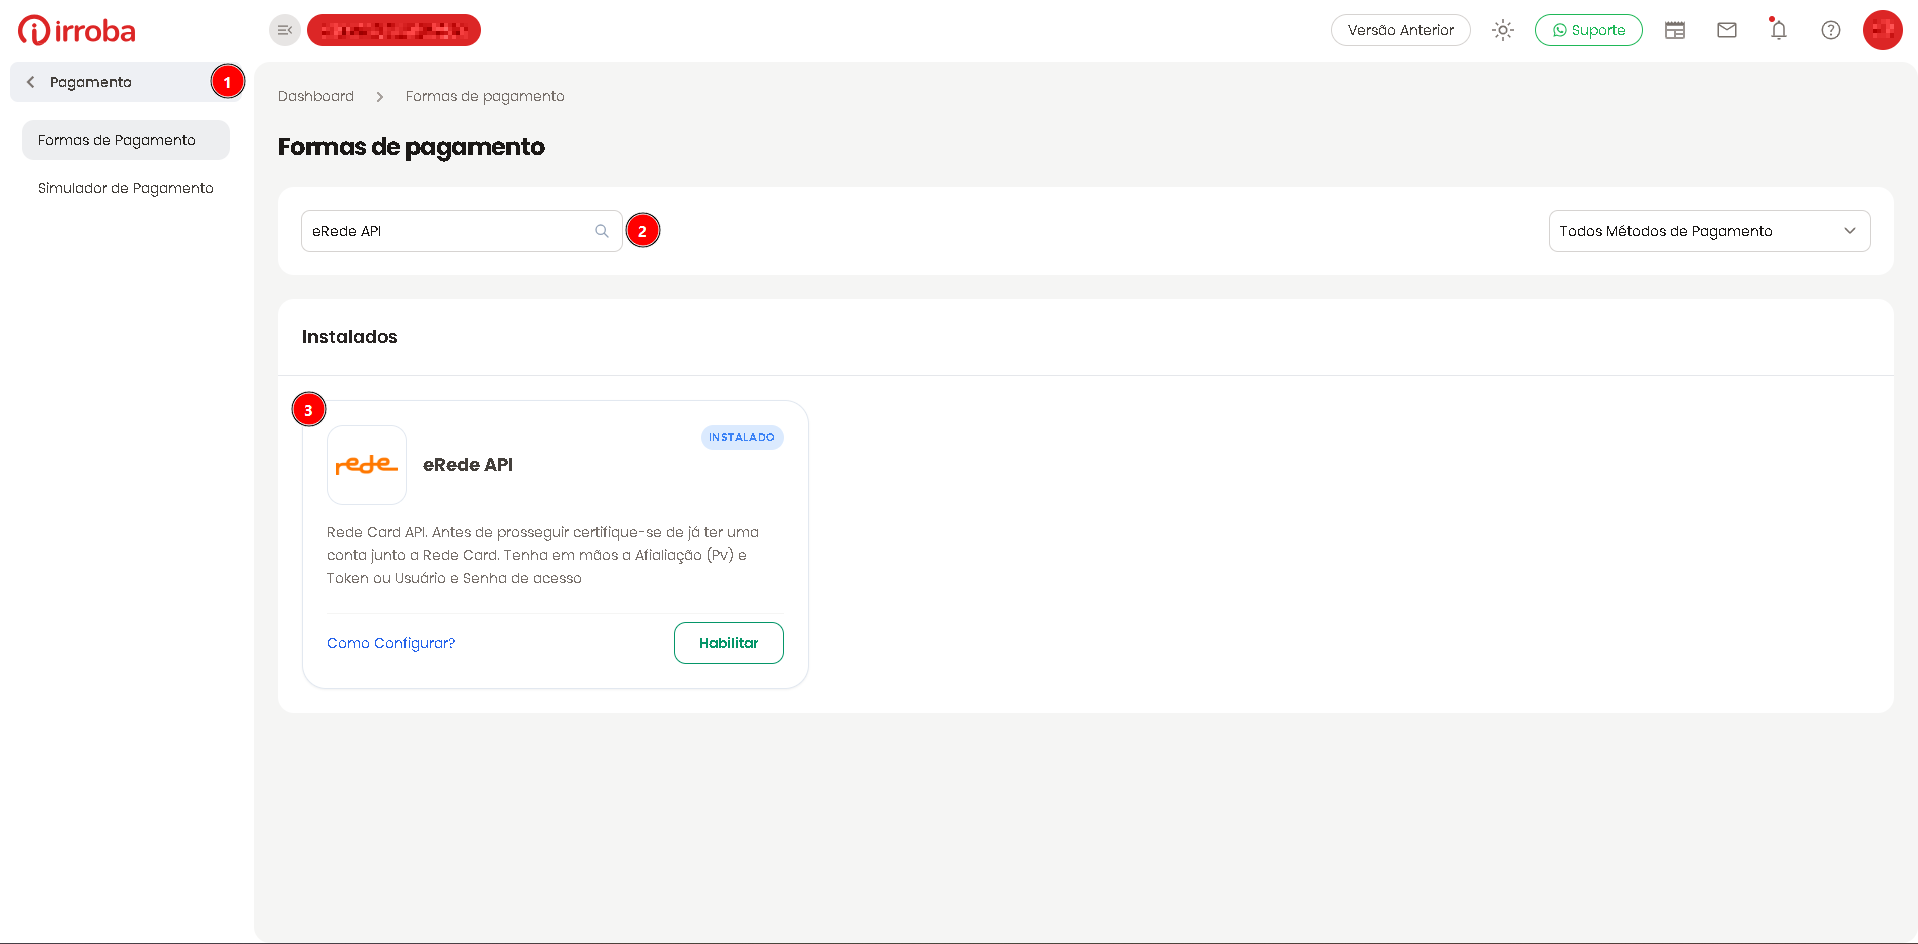This screenshot has width=1918, height=944.
Task: Click the search magnifier icon
Action: tap(602, 231)
